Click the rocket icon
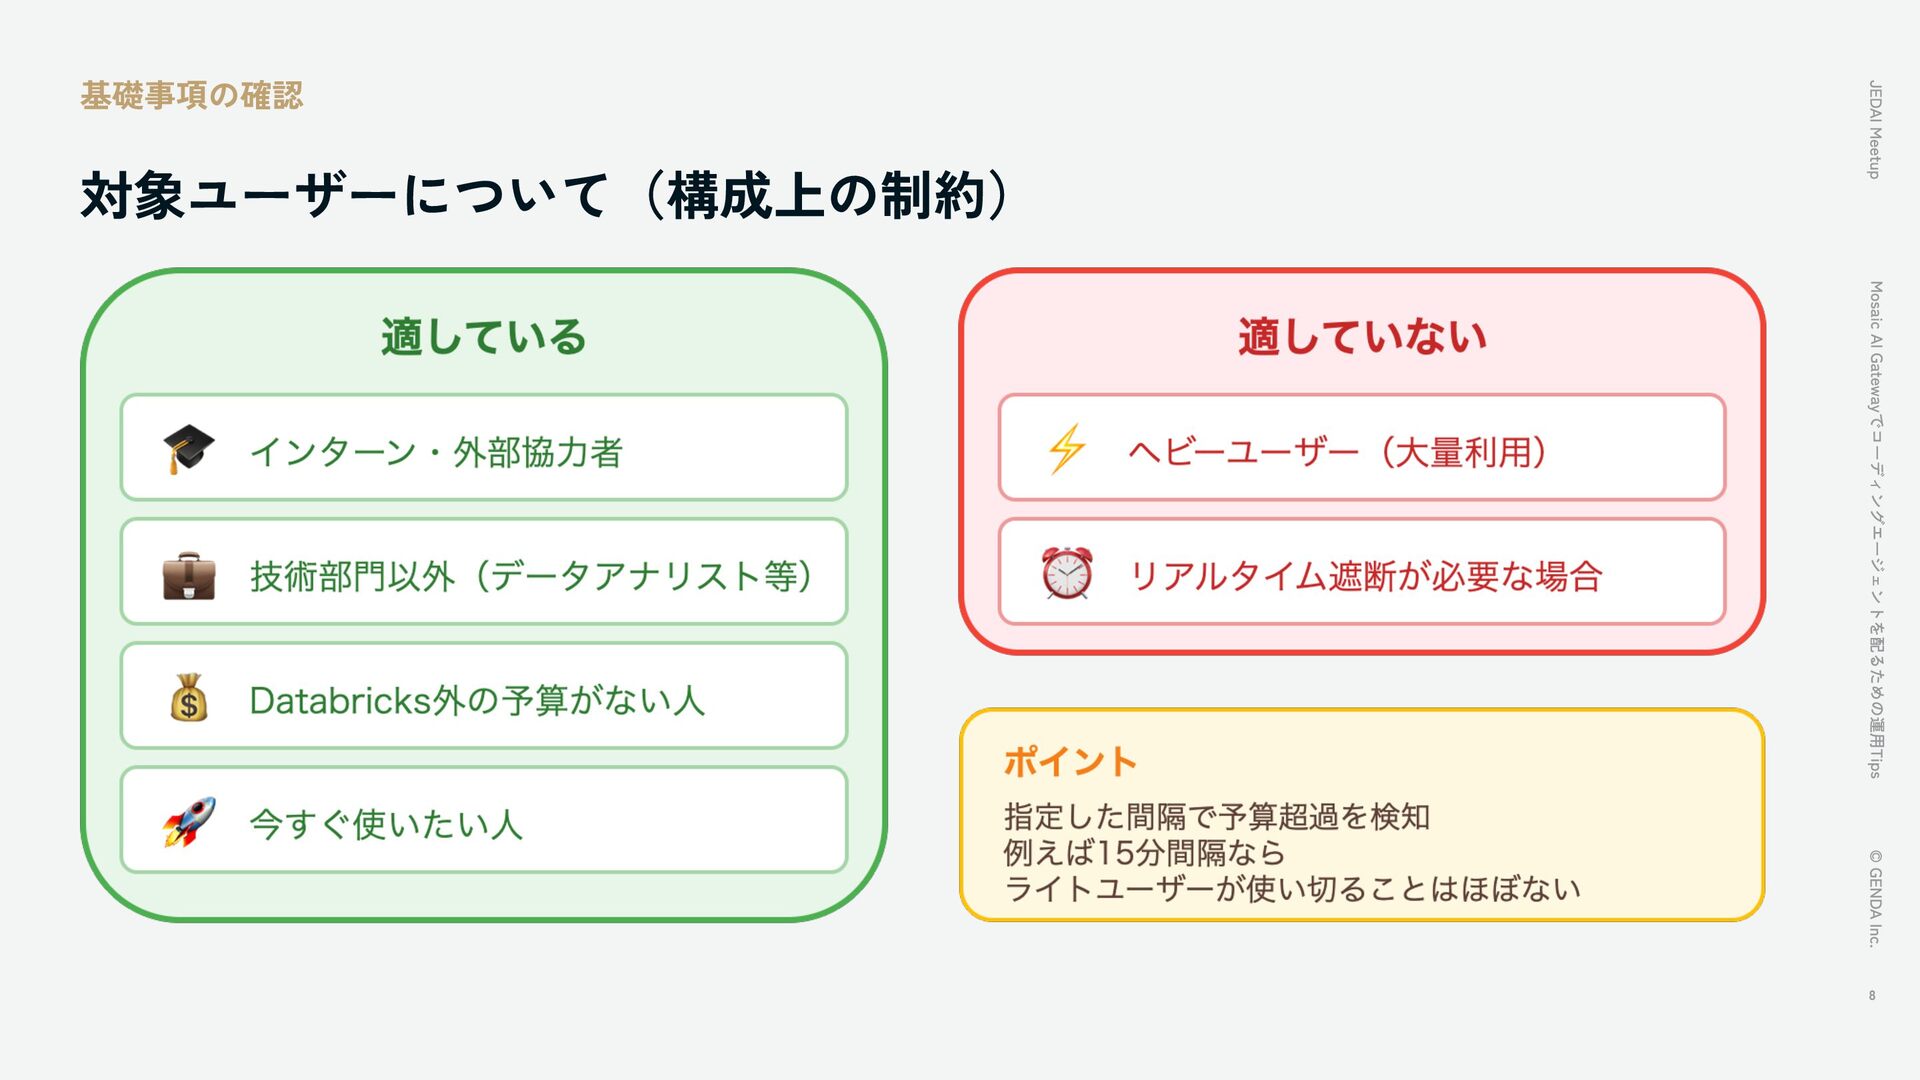This screenshot has height=1080, width=1920. (188, 821)
